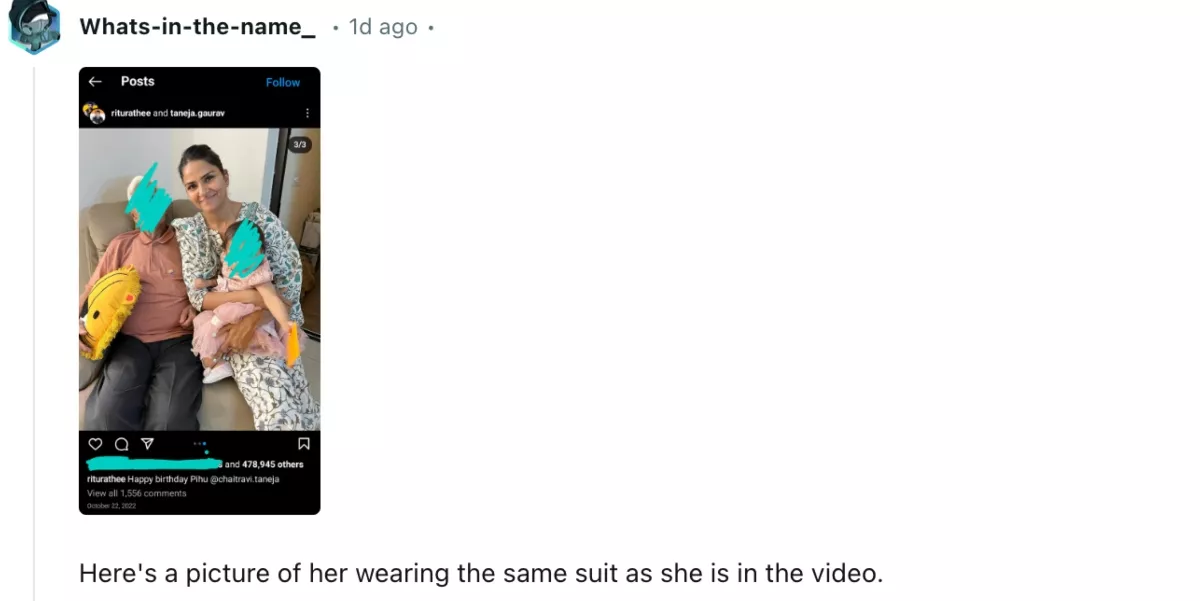Open taneja.gaurav collaborator profile

coord(197,114)
